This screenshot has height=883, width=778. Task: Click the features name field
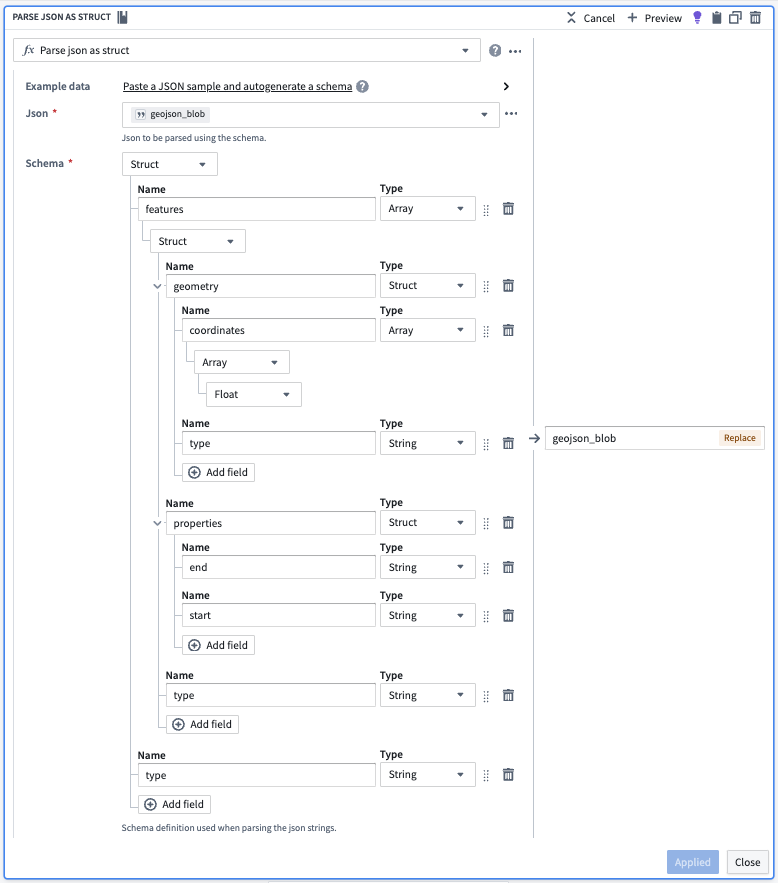coord(256,209)
